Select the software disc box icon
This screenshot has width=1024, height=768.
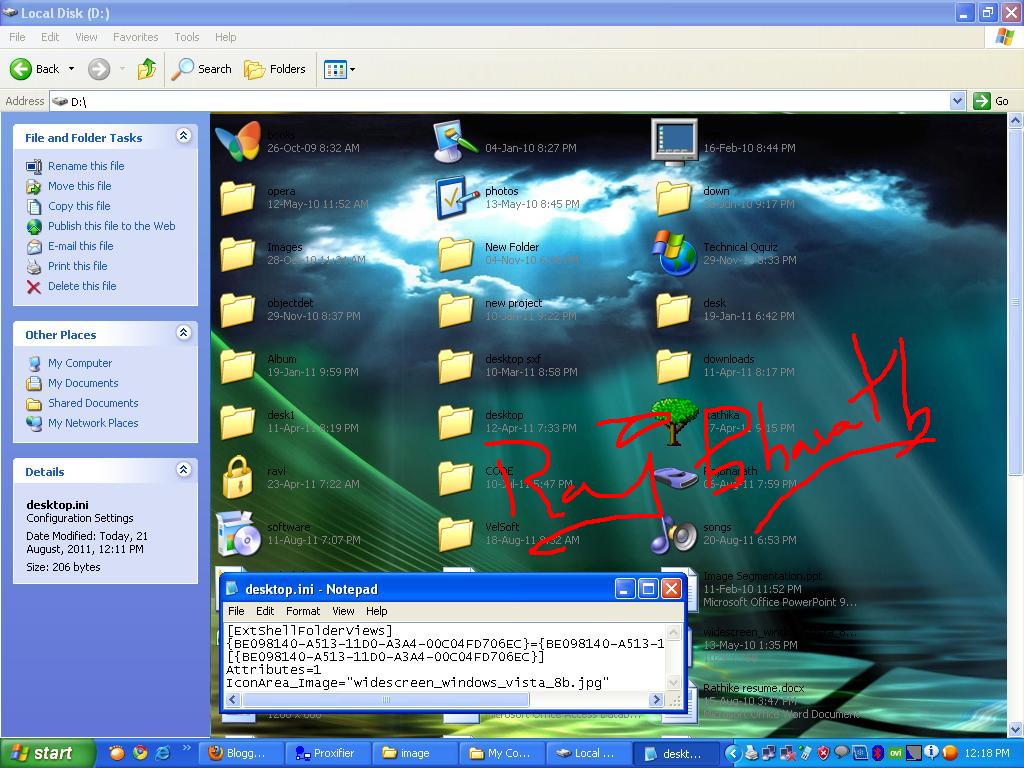click(238, 534)
